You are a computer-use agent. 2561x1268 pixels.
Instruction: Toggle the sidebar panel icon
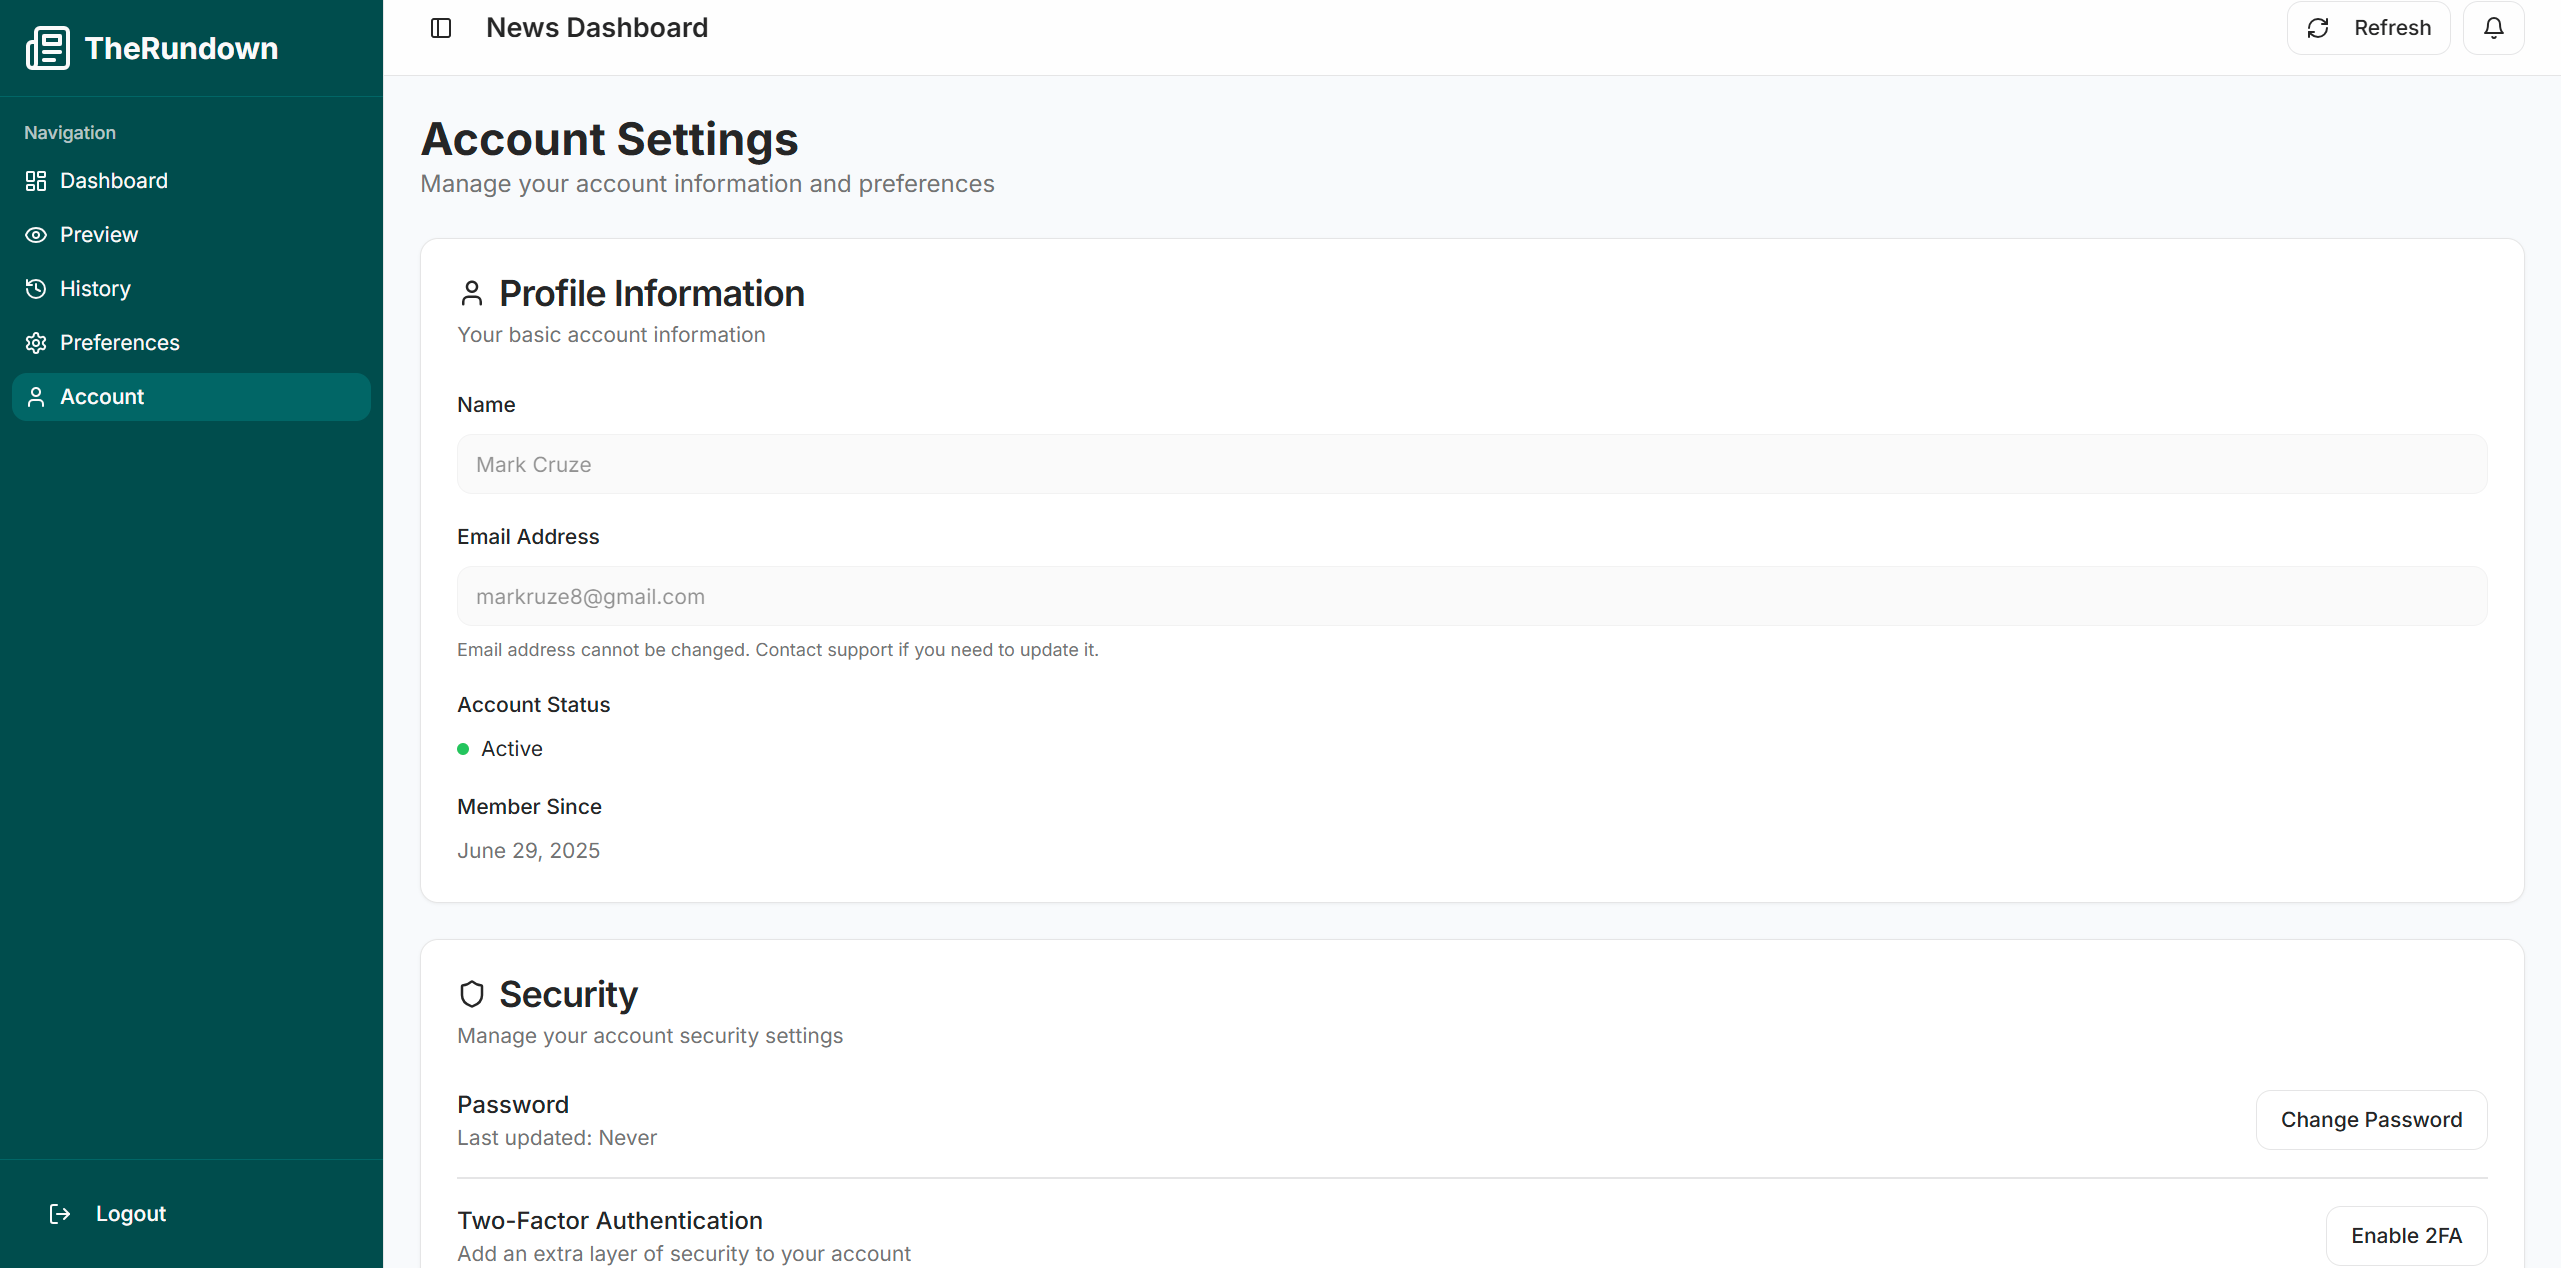tap(441, 28)
